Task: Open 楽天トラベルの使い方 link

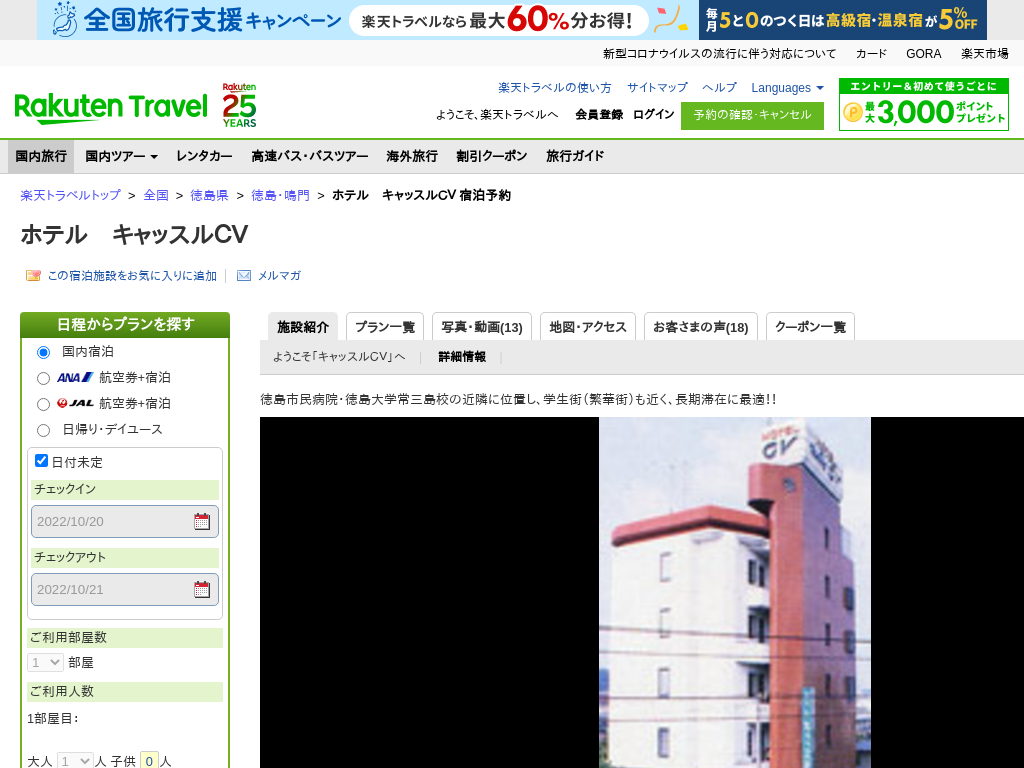Action: [x=555, y=88]
